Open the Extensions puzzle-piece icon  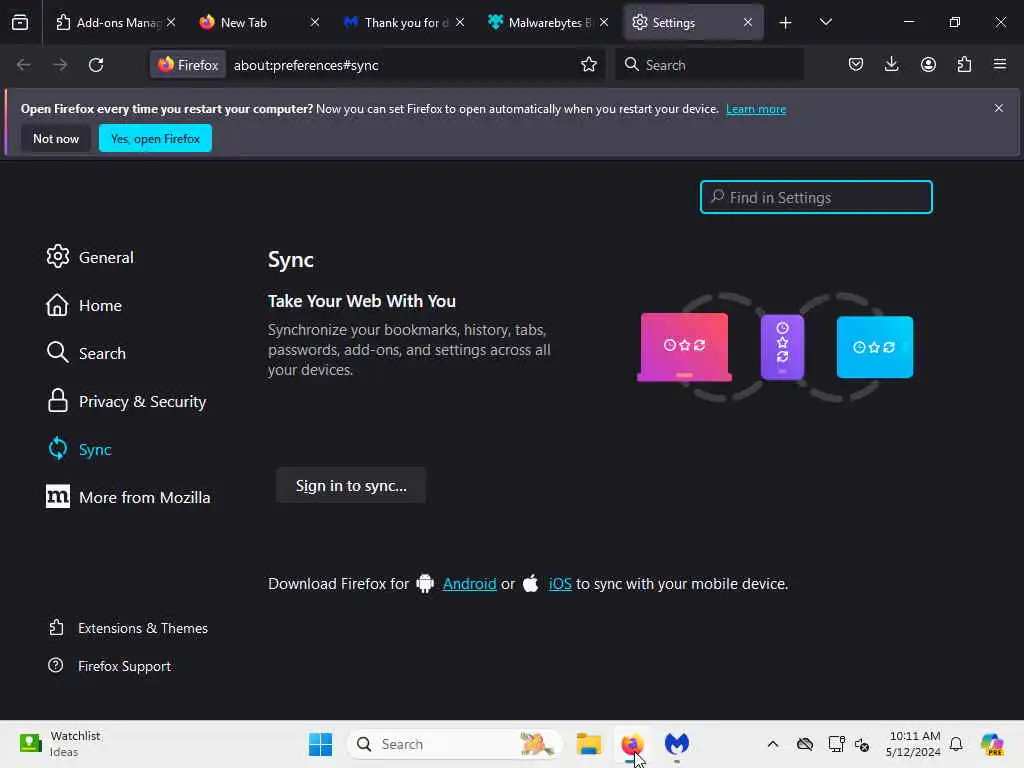964,65
